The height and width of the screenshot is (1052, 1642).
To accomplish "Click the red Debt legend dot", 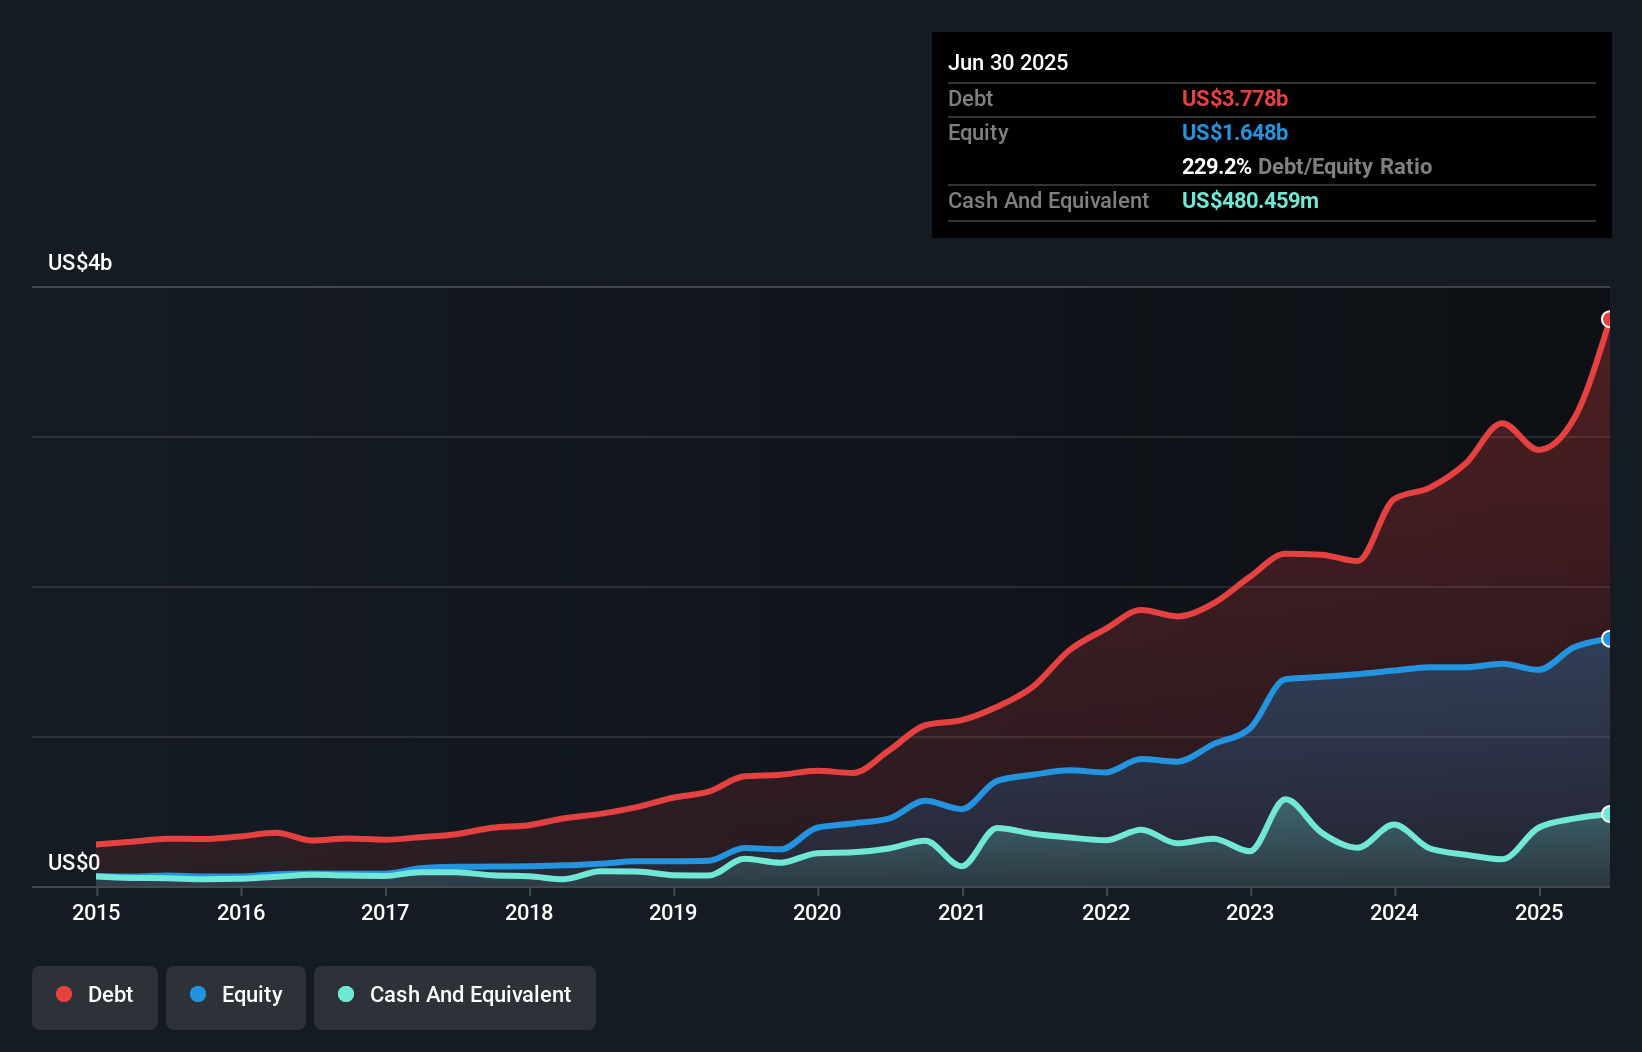I will pyautogui.click(x=64, y=994).
